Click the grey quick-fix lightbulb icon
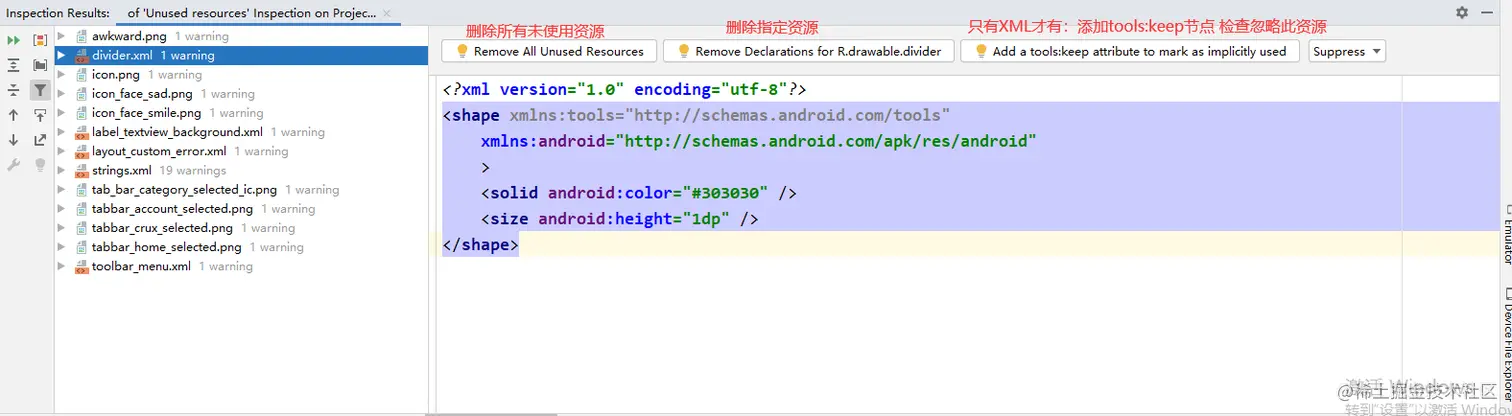The width and height of the screenshot is (1512, 416). point(40,165)
